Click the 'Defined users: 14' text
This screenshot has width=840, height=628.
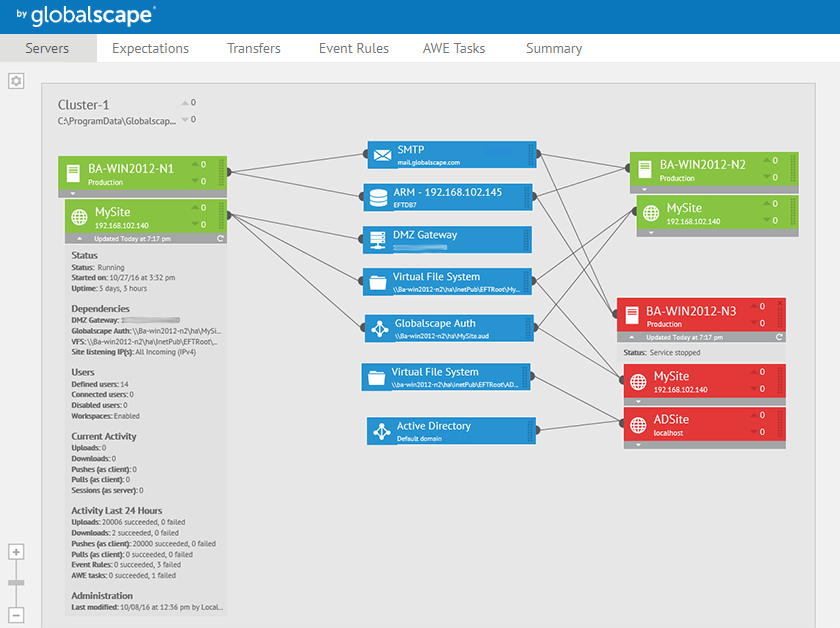click(x=100, y=384)
